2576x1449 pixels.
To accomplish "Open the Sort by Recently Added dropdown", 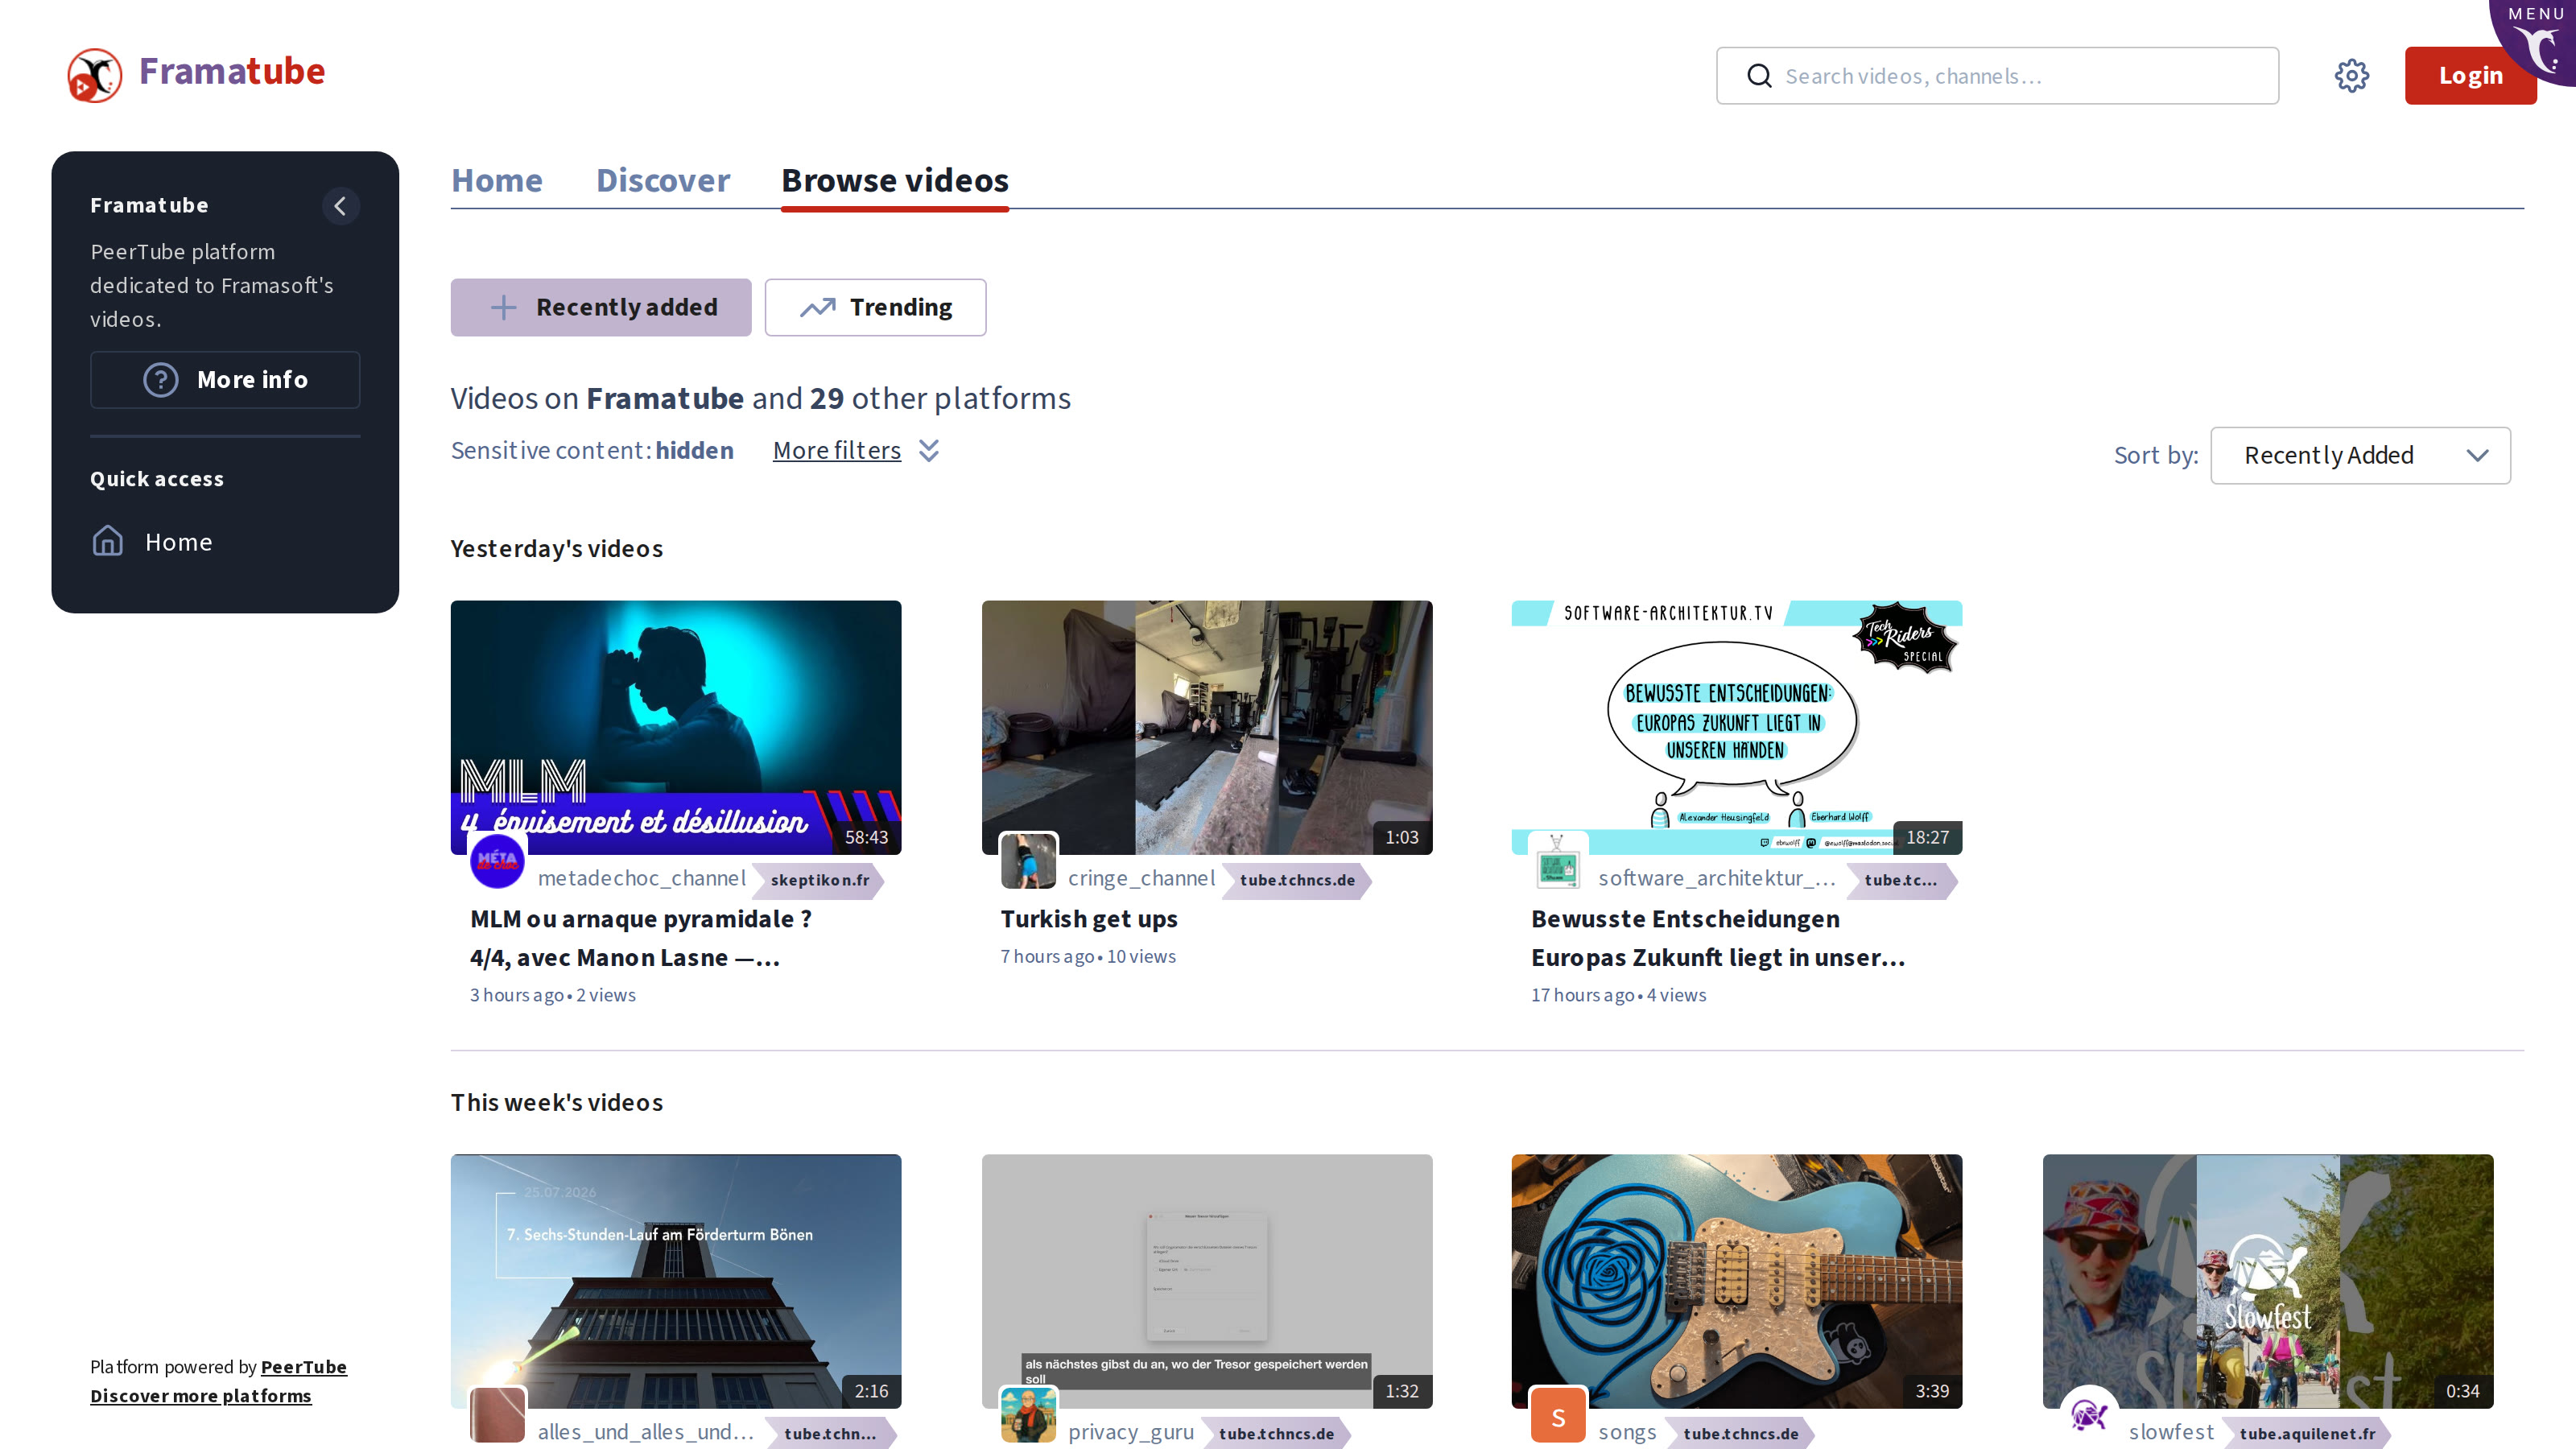I will click(2360, 456).
